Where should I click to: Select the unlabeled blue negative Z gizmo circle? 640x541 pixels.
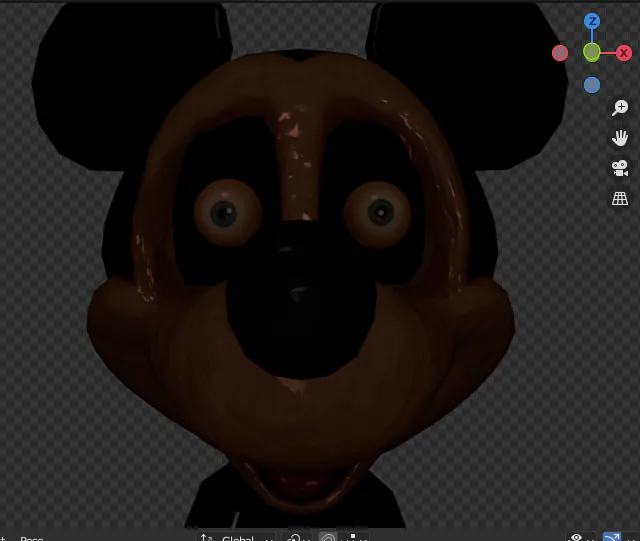592,85
